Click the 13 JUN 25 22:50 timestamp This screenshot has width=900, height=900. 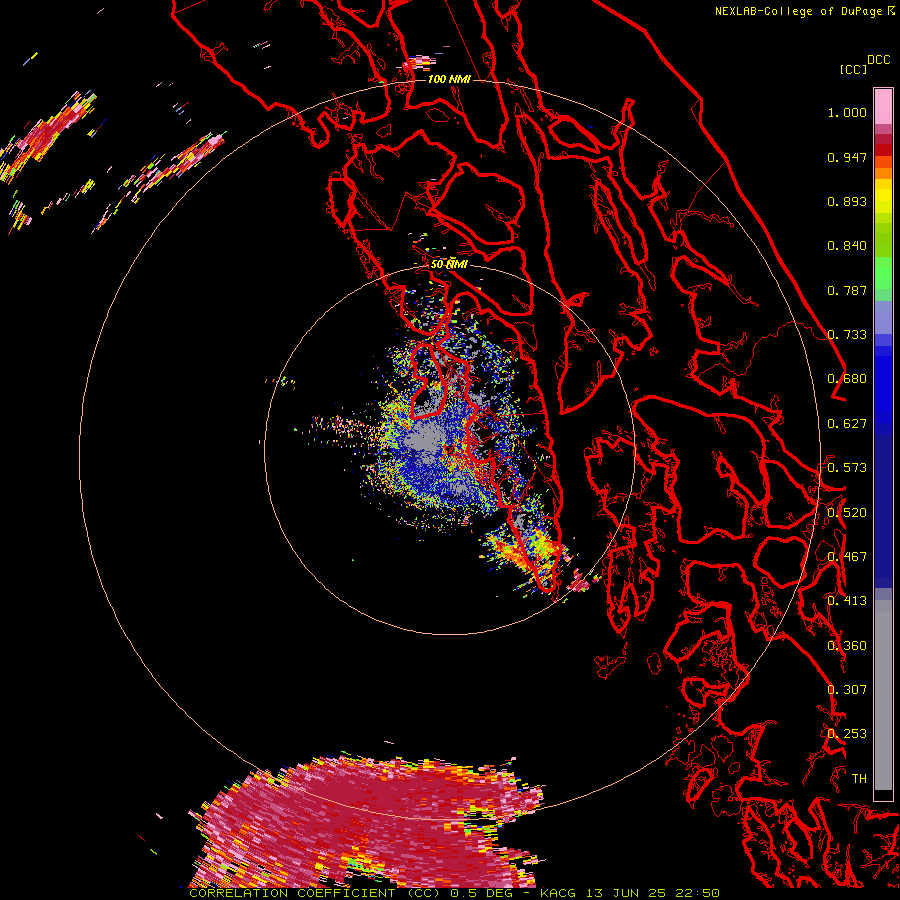653,893
